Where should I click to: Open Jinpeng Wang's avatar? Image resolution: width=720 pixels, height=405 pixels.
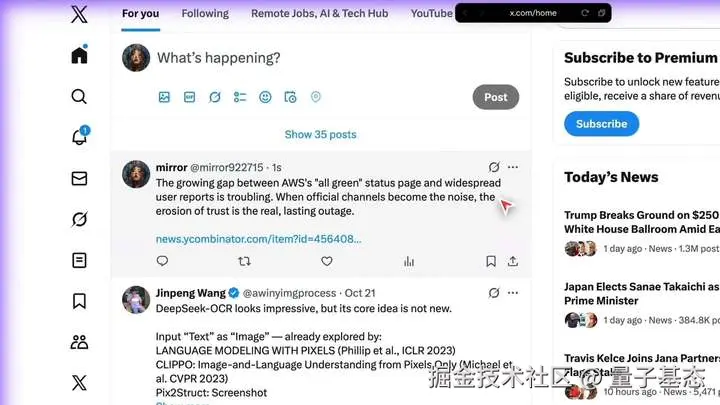pos(136,299)
